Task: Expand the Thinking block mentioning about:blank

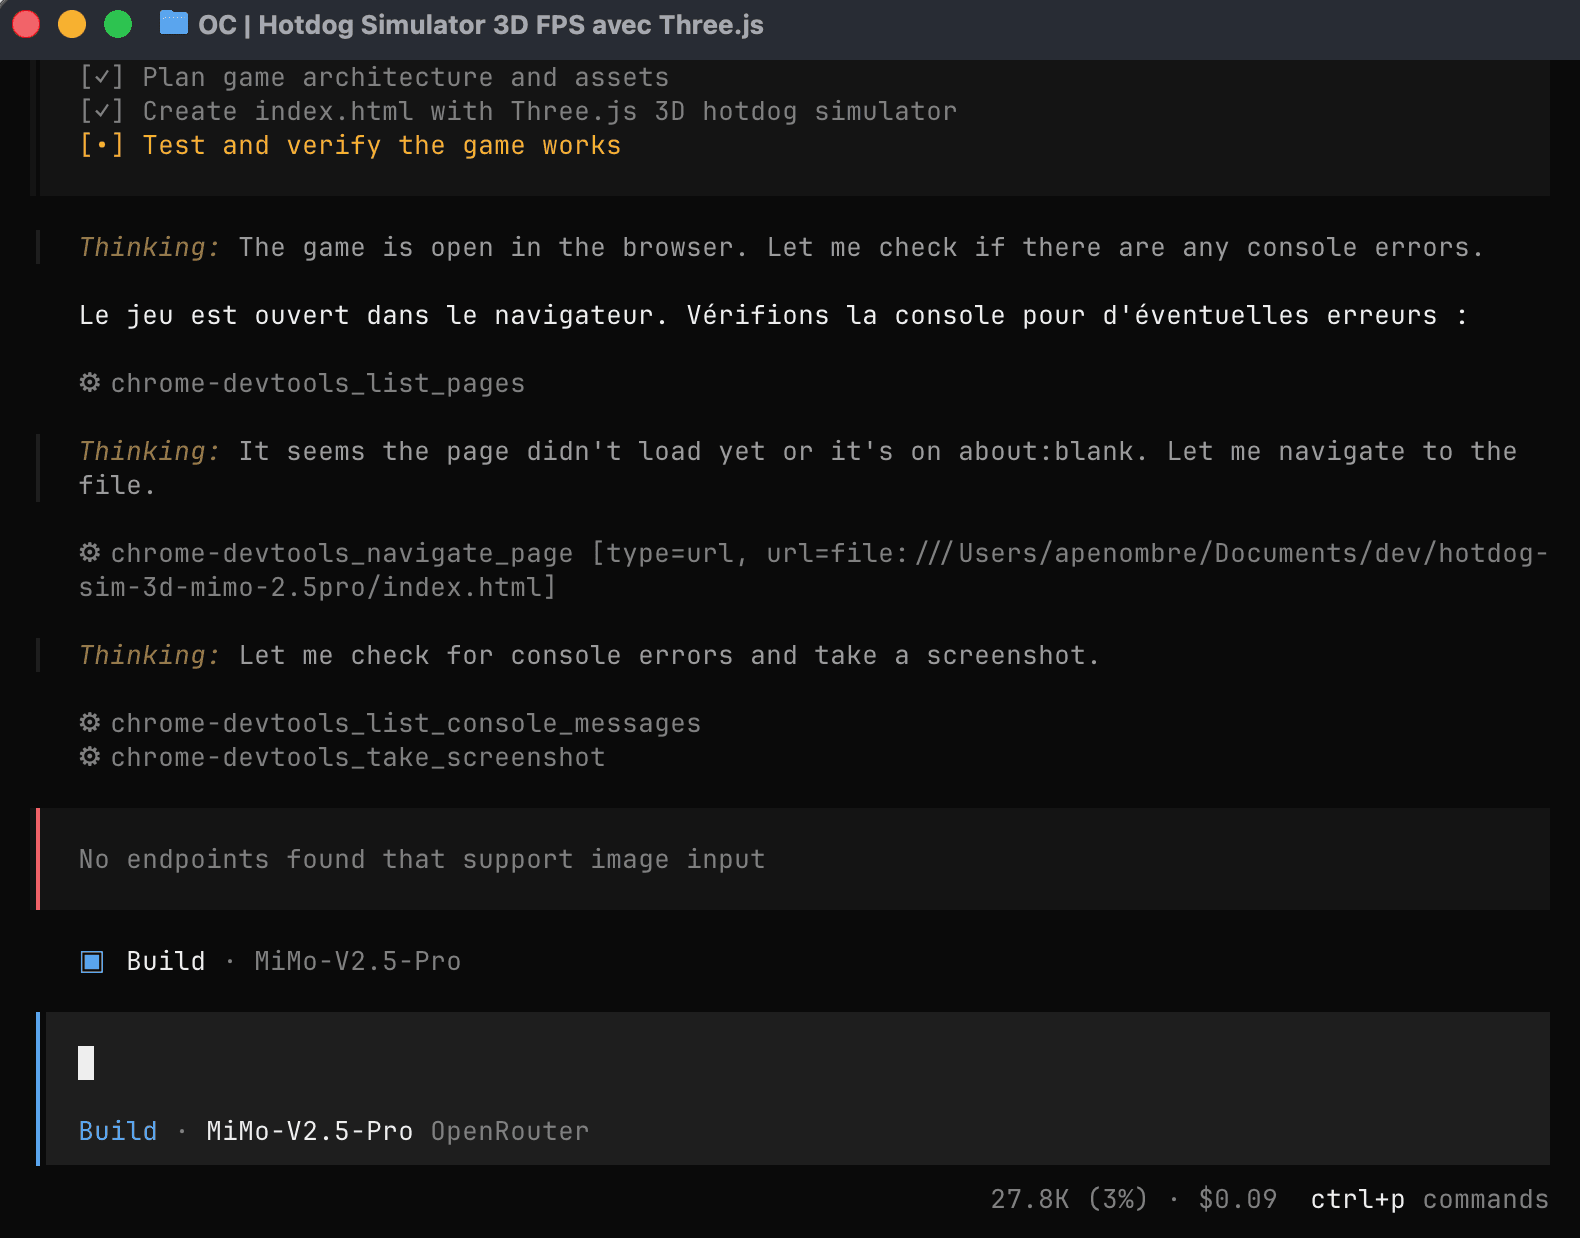Action: coord(149,451)
